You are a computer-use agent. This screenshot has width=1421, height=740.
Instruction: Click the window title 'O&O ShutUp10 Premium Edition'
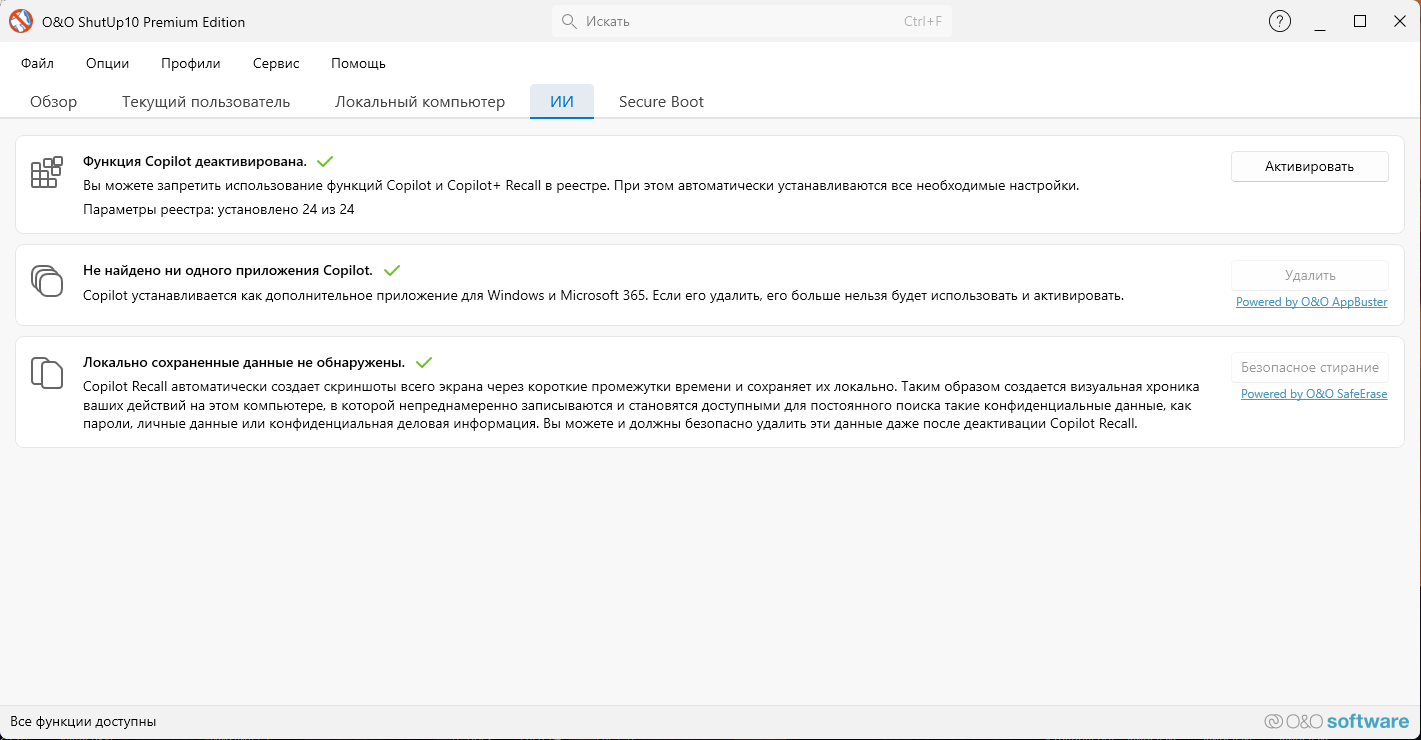click(143, 22)
